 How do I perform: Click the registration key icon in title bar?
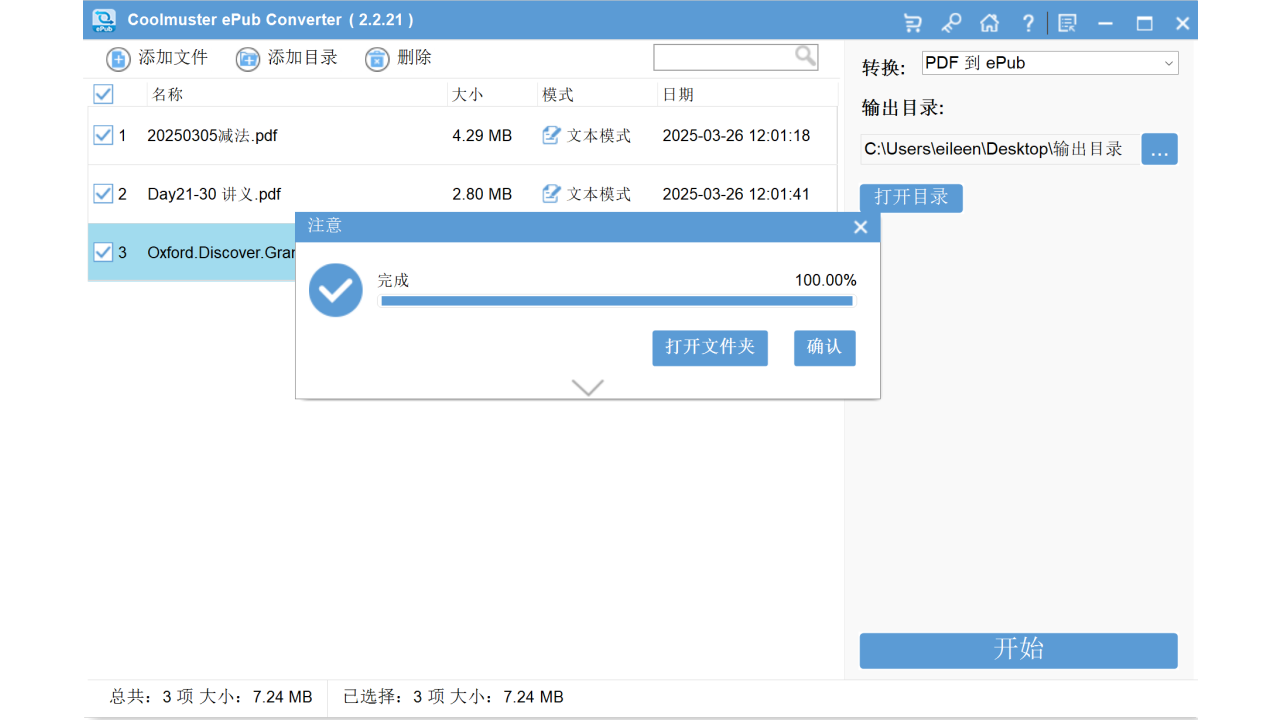pos(951,21)
